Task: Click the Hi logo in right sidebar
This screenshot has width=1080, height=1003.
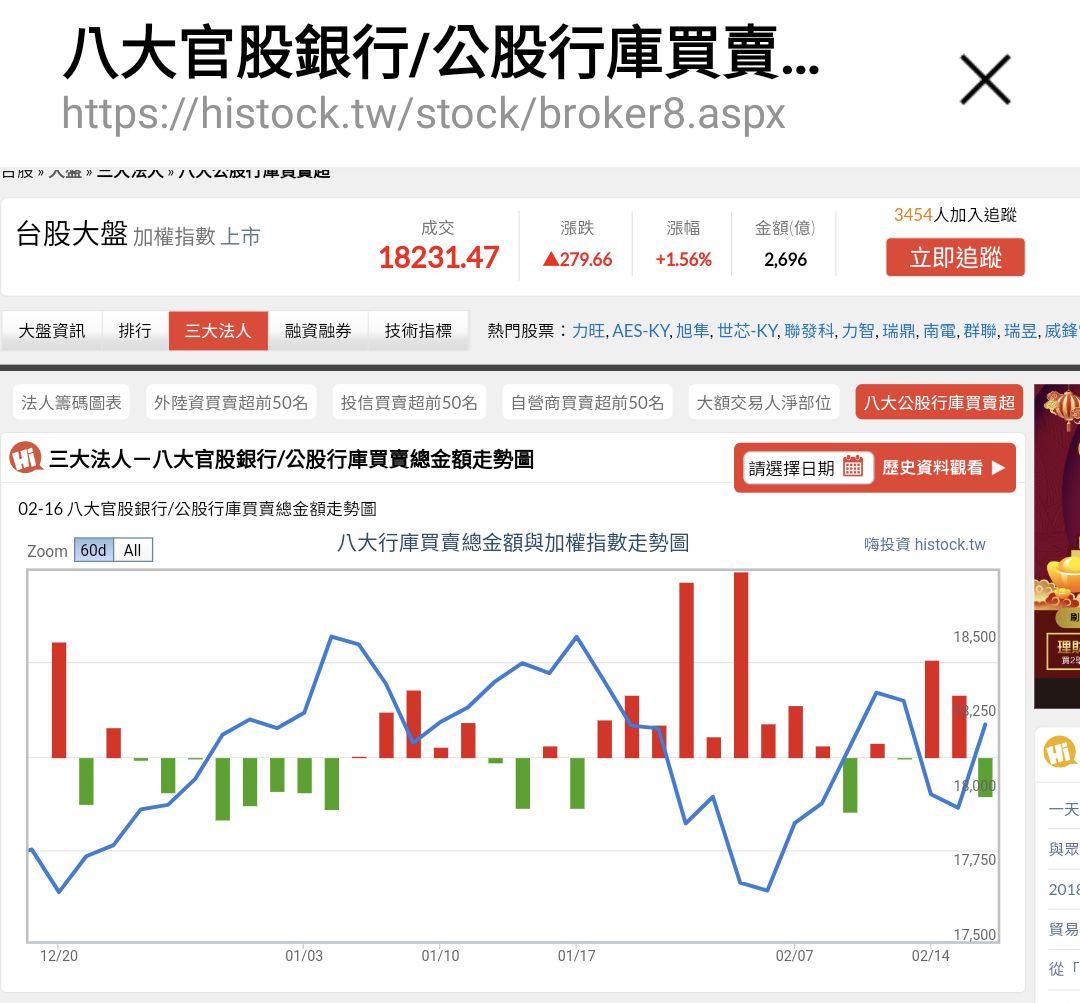Action: tap(1060, 753)
